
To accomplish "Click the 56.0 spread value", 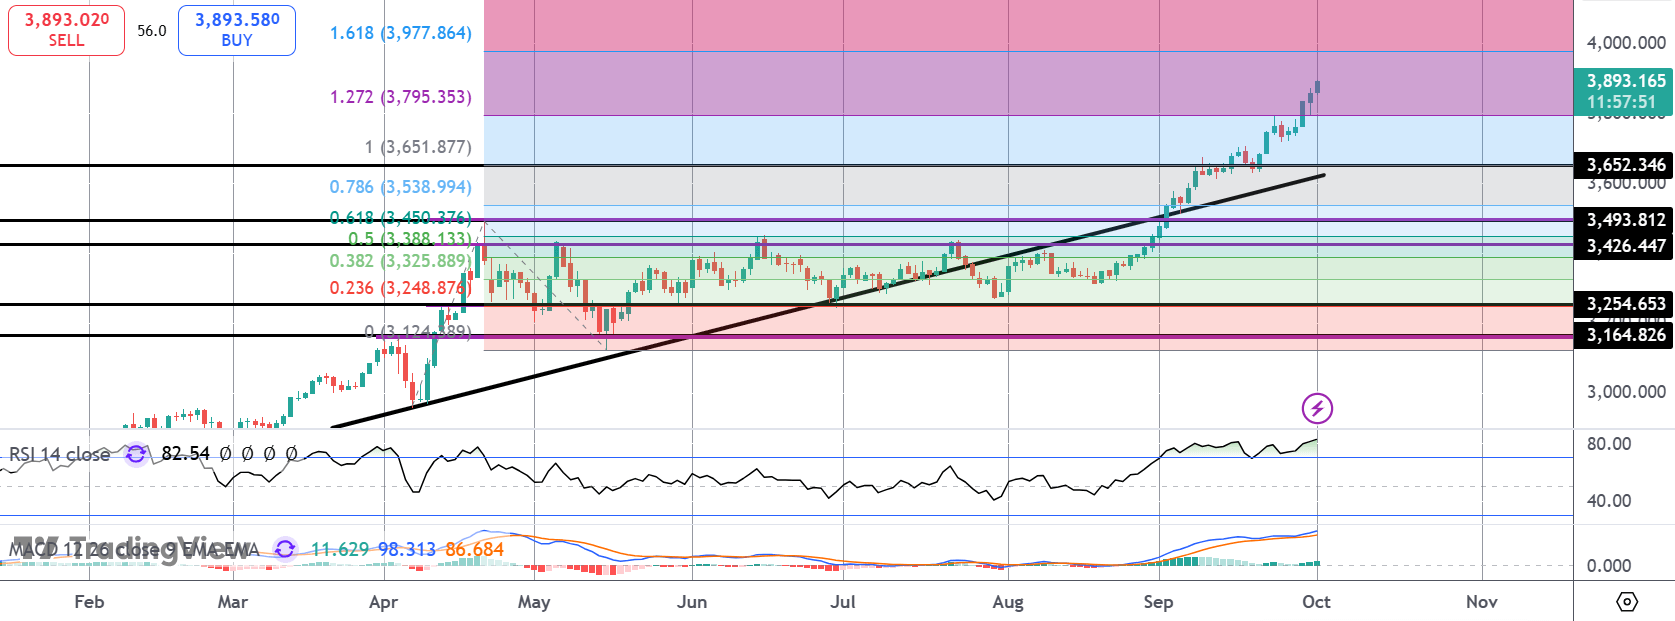I will [x=152, y=31].
